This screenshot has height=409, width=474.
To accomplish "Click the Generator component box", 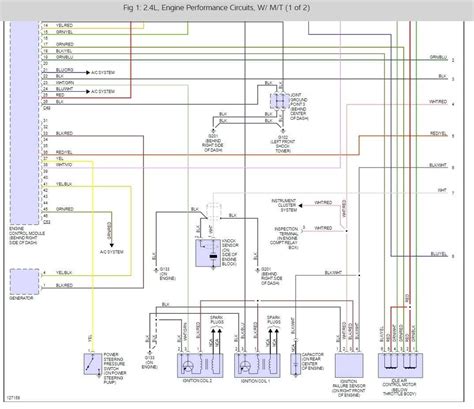I will (x=25, y=282).
